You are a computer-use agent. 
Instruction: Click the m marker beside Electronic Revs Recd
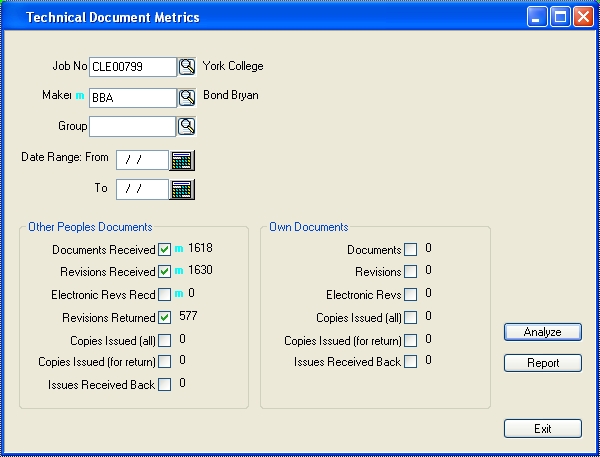click(x=179, y=294)
